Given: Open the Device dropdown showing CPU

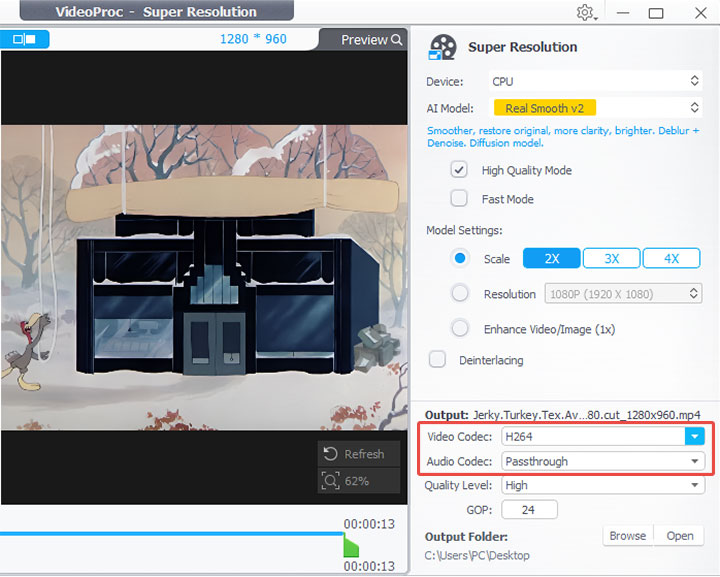Looking at the screenshot, I should coord(596,81).
